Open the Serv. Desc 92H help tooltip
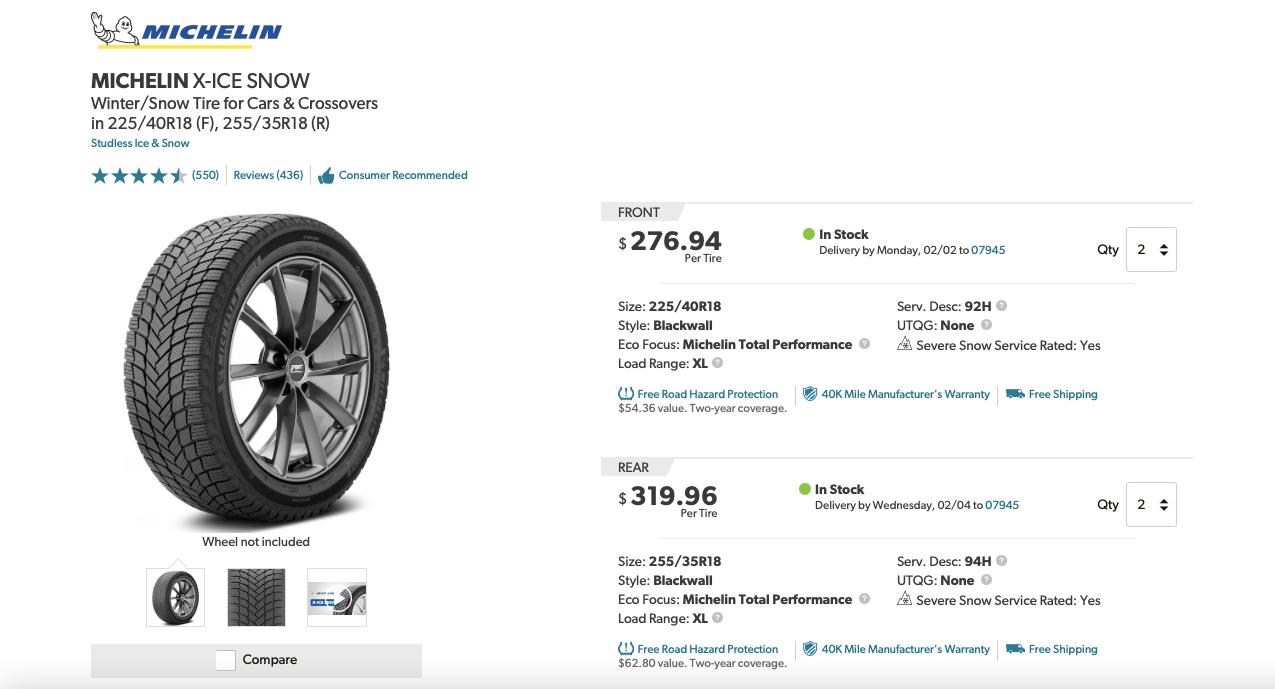Viewport: 1275px width, 689px height. [x=999, y=305]
